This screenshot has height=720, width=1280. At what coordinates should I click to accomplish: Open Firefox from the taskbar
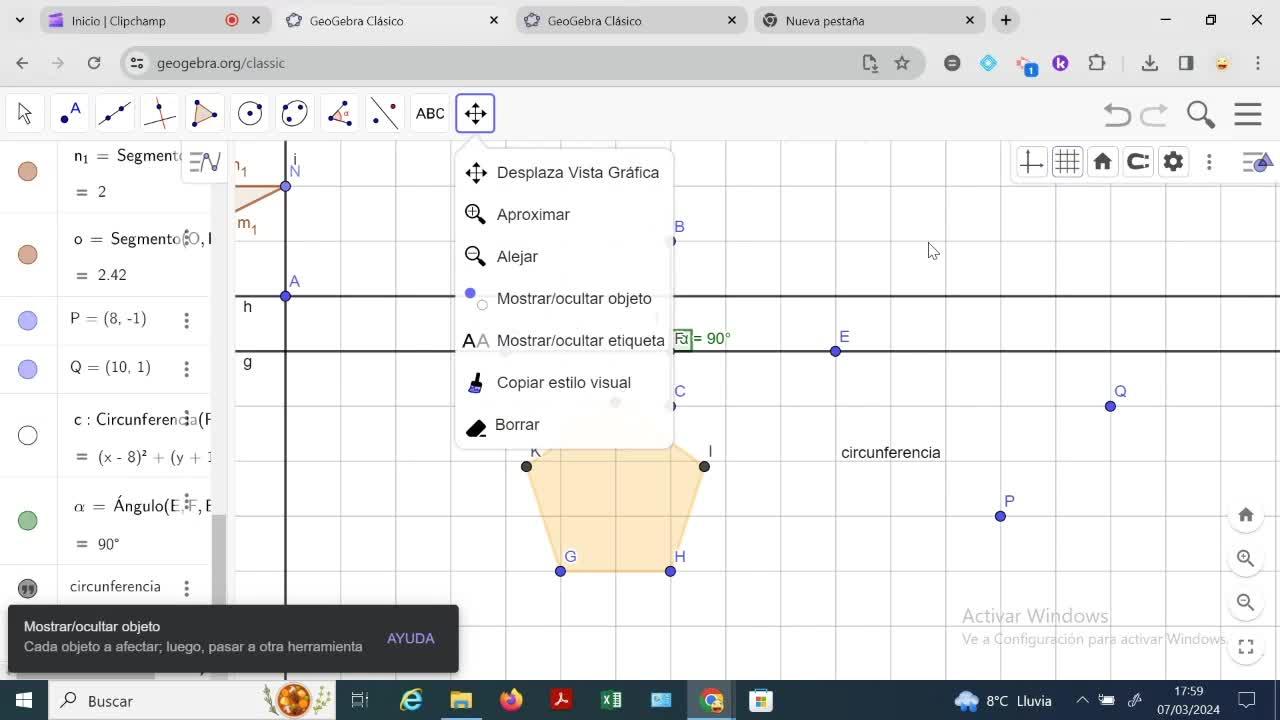pyautogui.click(x=511, y=701)
